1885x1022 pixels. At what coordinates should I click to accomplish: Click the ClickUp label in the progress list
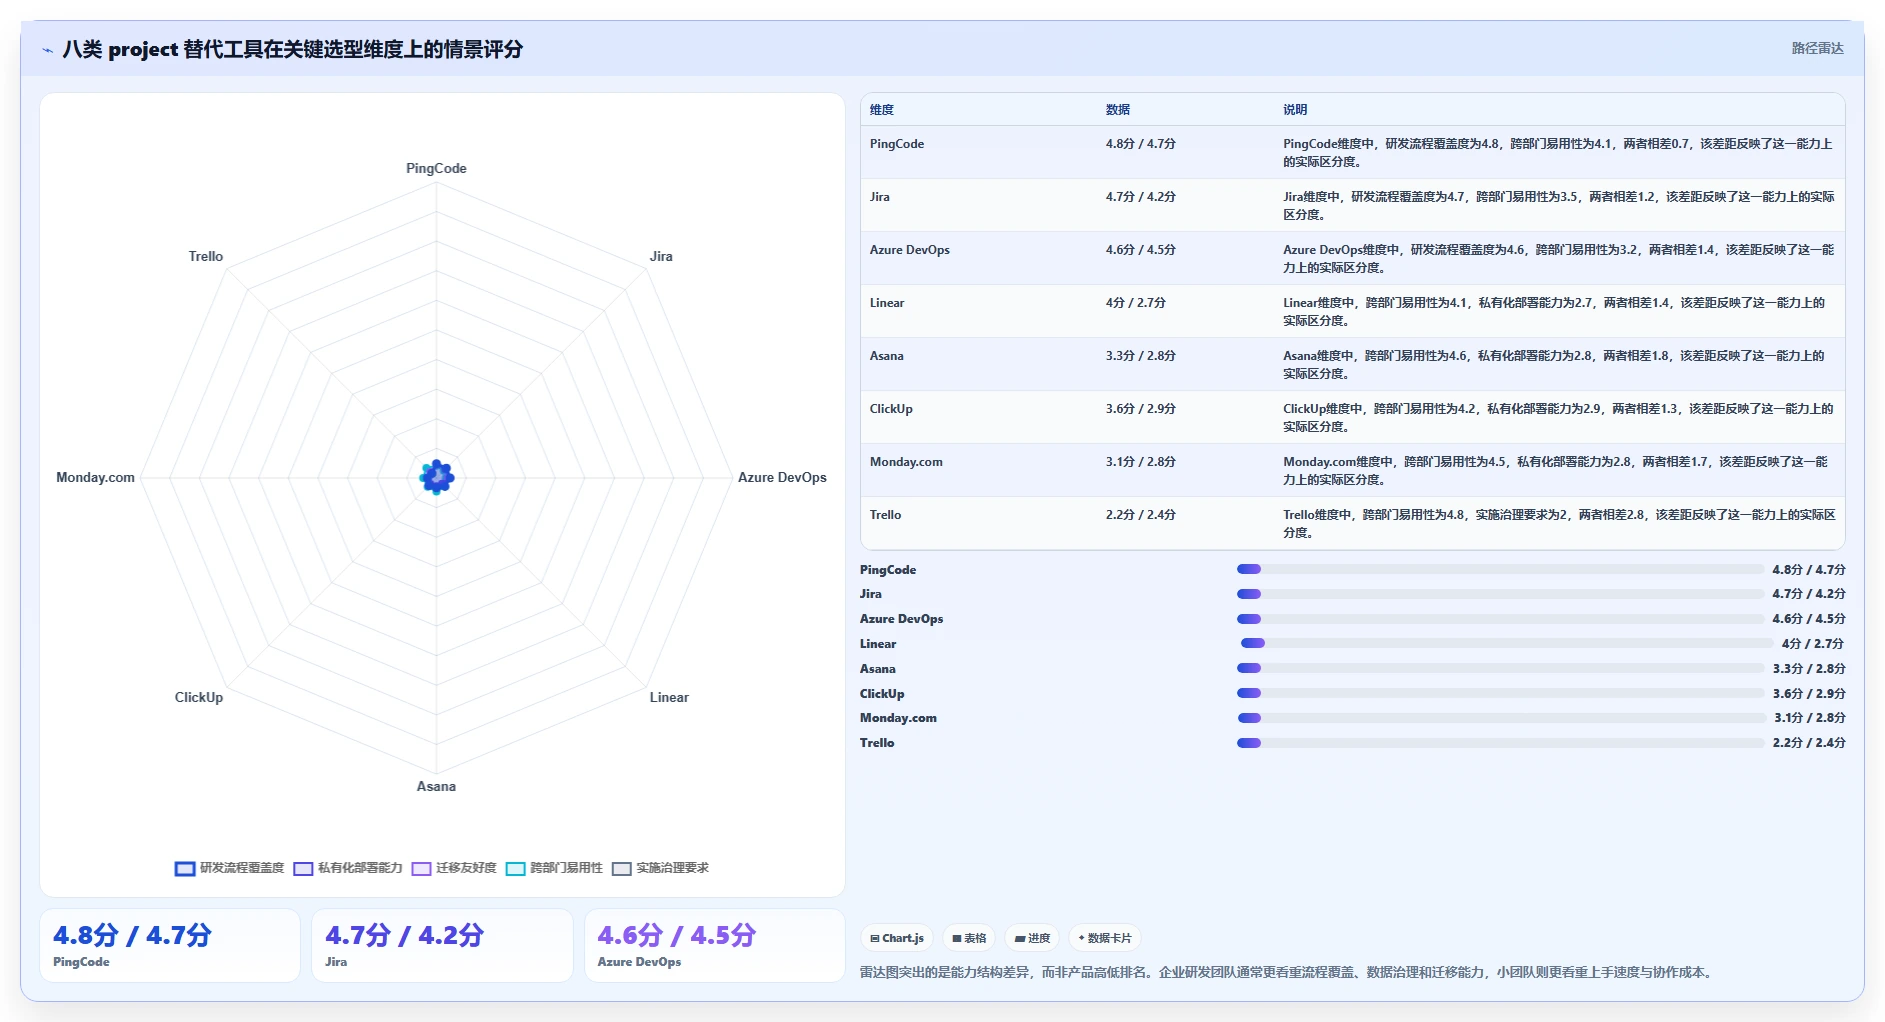(882, 694)
